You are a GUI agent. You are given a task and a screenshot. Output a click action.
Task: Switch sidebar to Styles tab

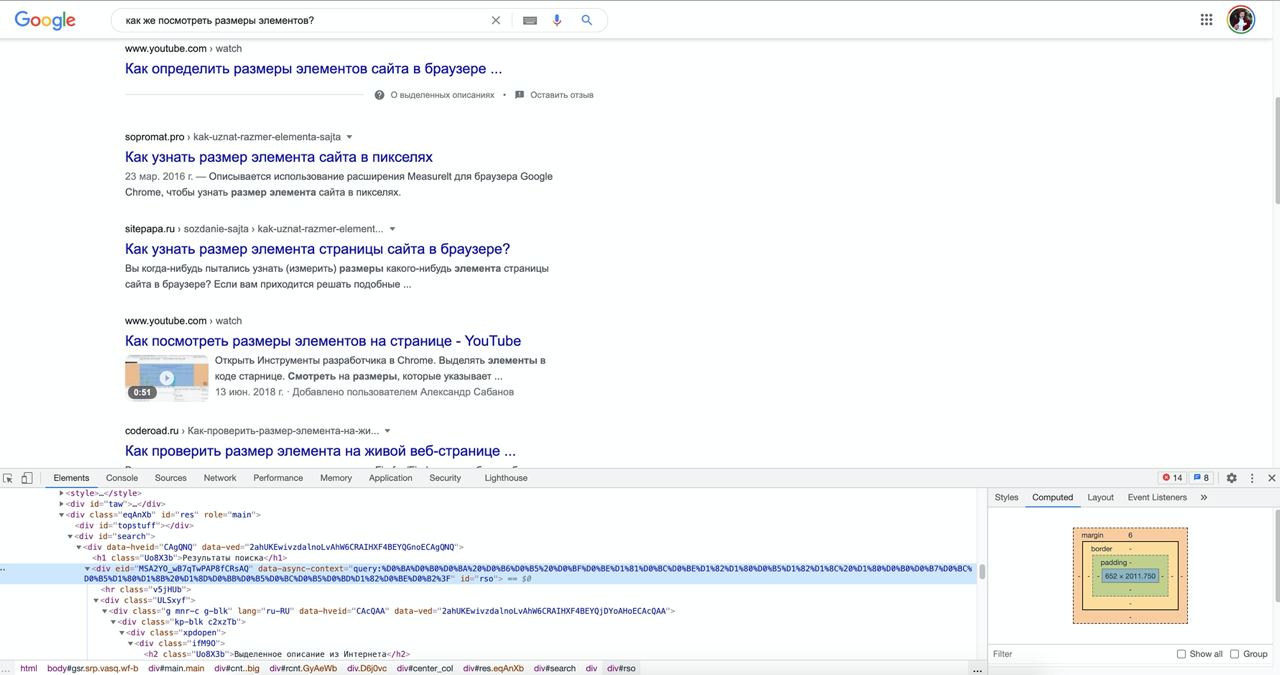[1007, 497]
